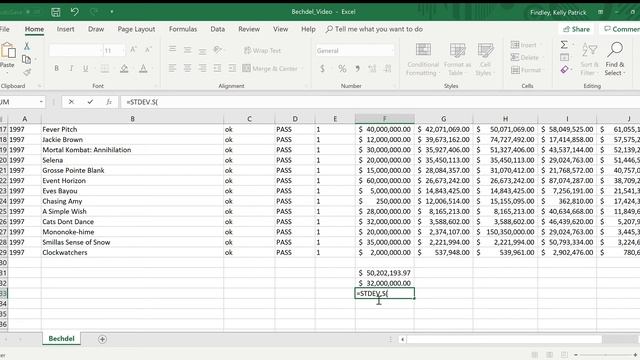The height and width of the screenshot is (360, 640).
Task: Open the Quick Access Toolbar customize arrow
Action: click(111, 12)
